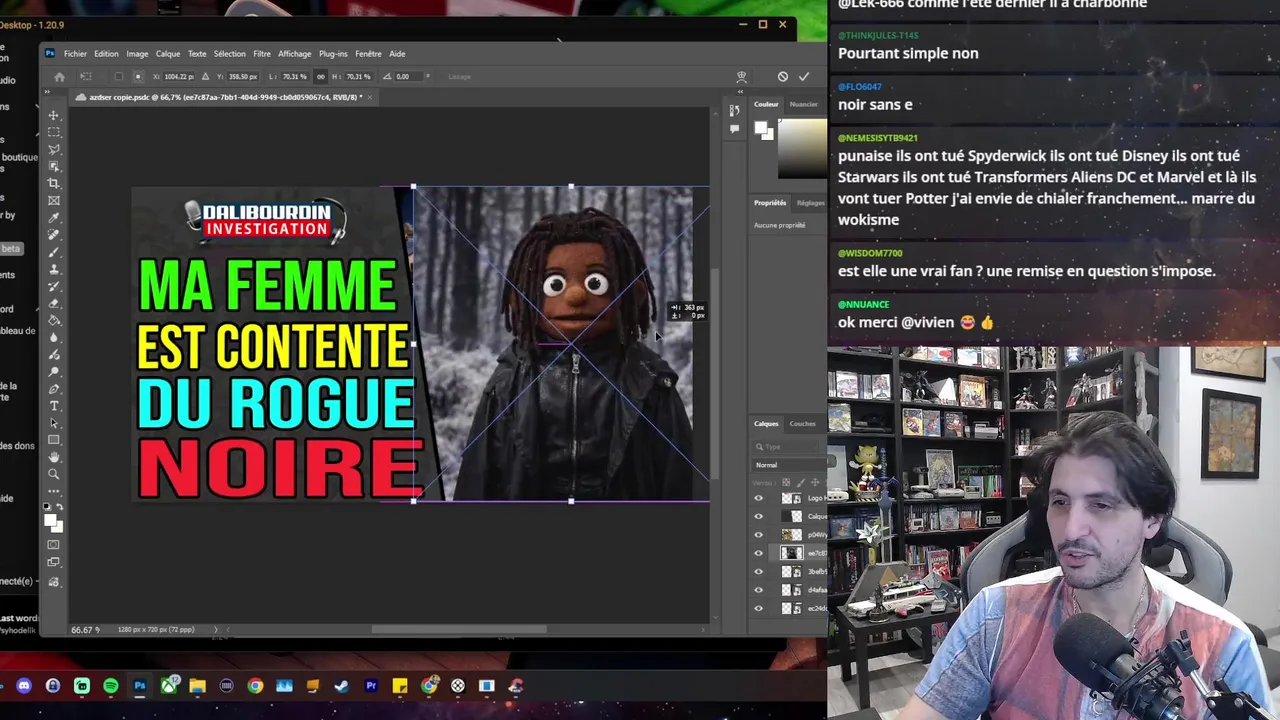This screenshot has width=1280, height=720.
Task: Hide the d4afaa layer
Action: 758,590
